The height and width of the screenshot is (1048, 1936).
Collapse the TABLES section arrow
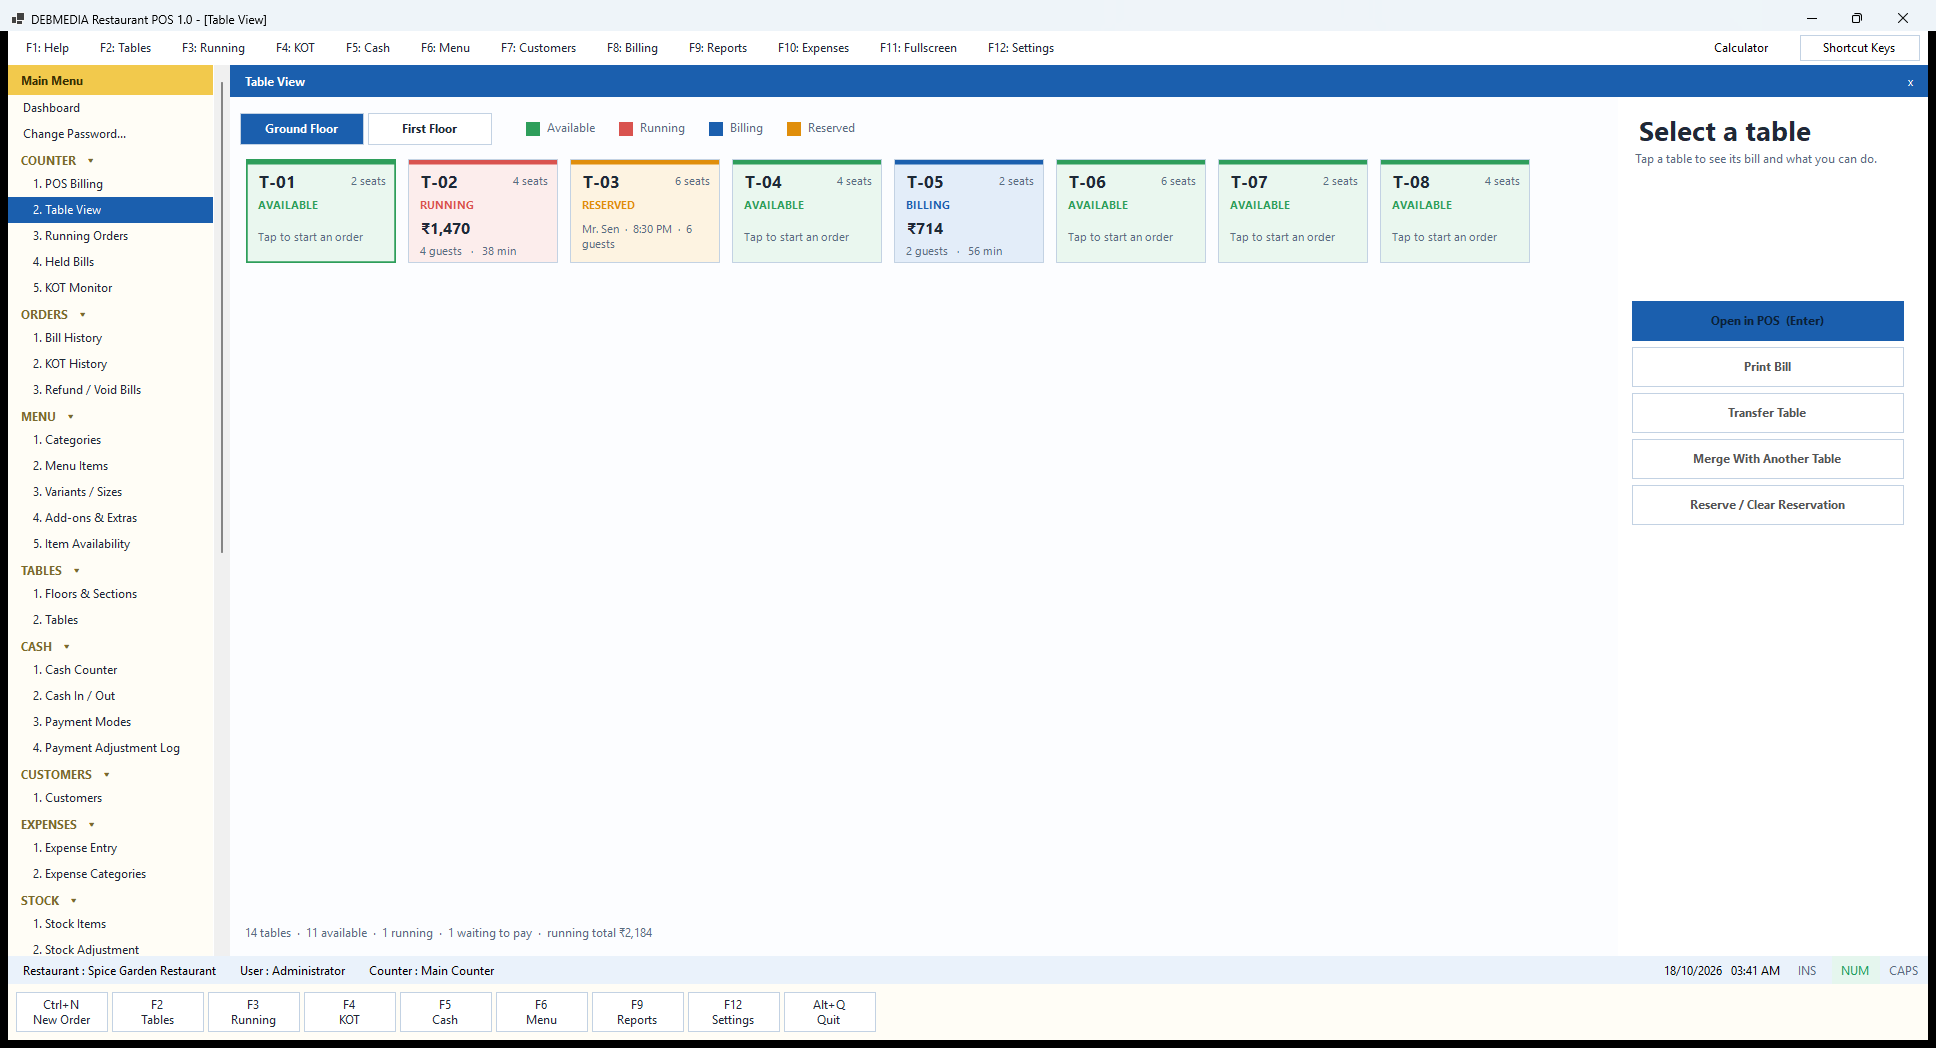77,571
